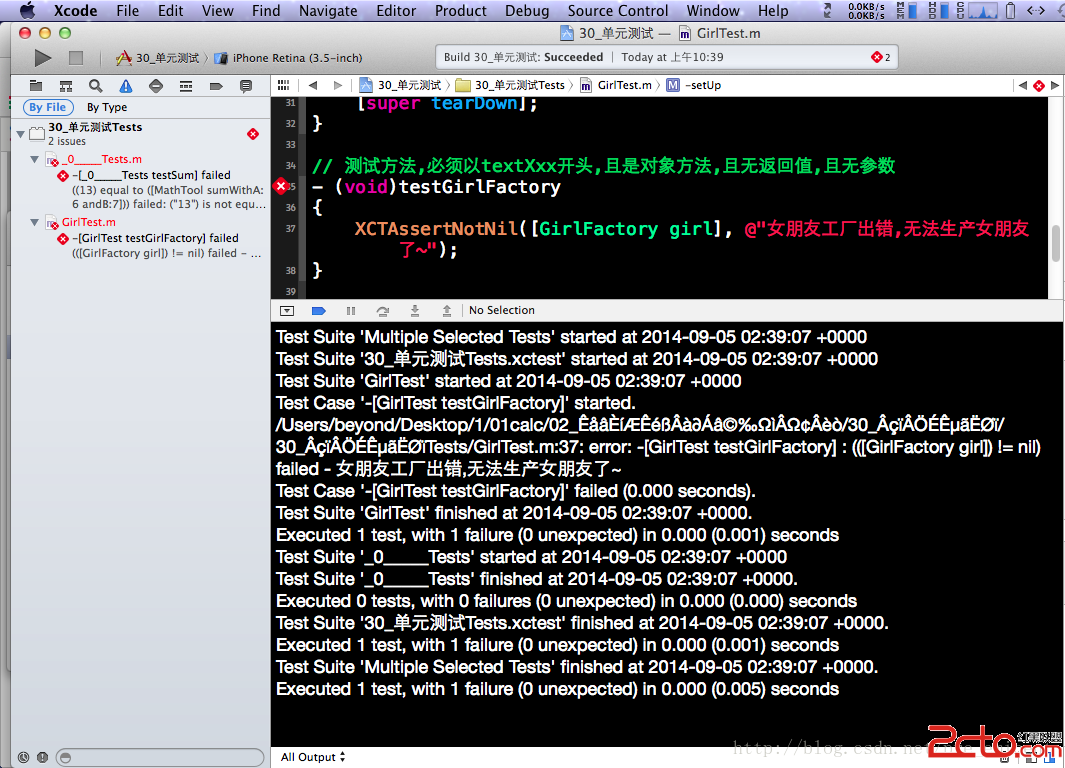This screenshot has height=768, width=1065.
Task: Collapse the GirlTest.m issue file
Action: [x=35, y=222]
